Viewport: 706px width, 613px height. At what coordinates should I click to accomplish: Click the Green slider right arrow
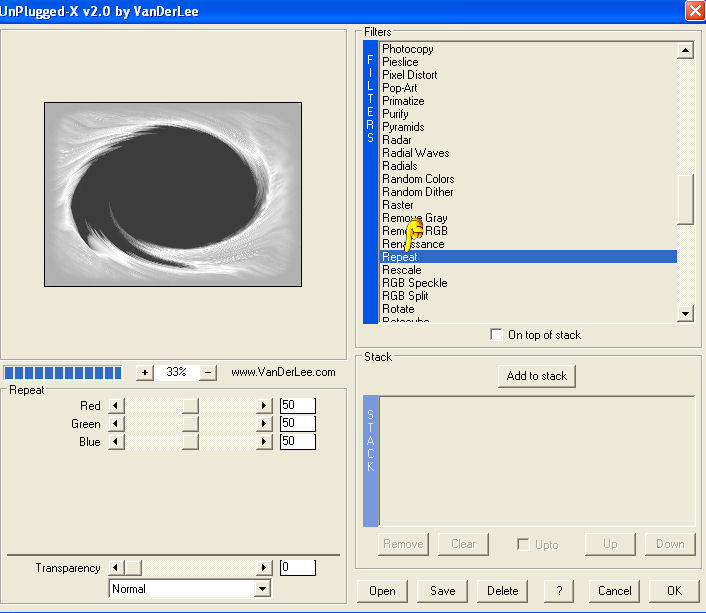pos(264,424)
